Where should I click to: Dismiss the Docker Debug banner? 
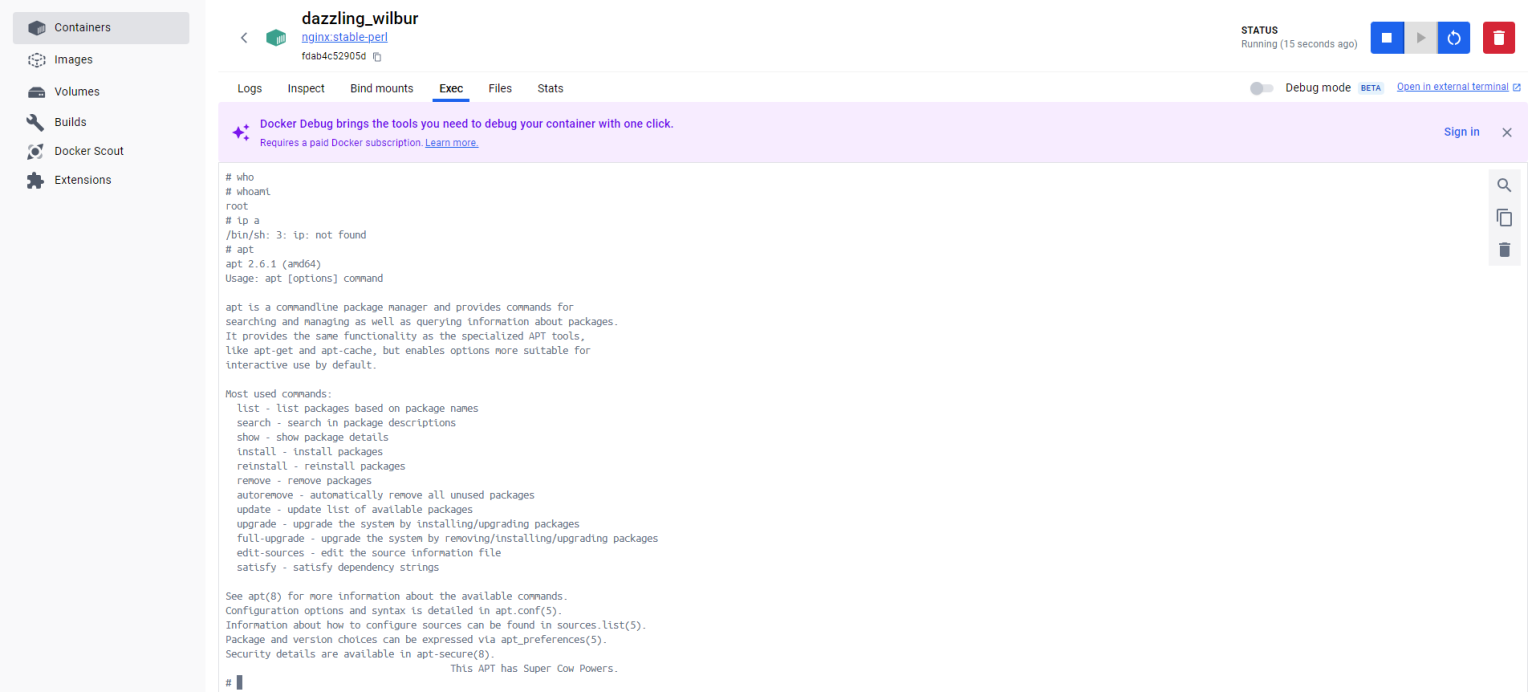point(1506,132)
